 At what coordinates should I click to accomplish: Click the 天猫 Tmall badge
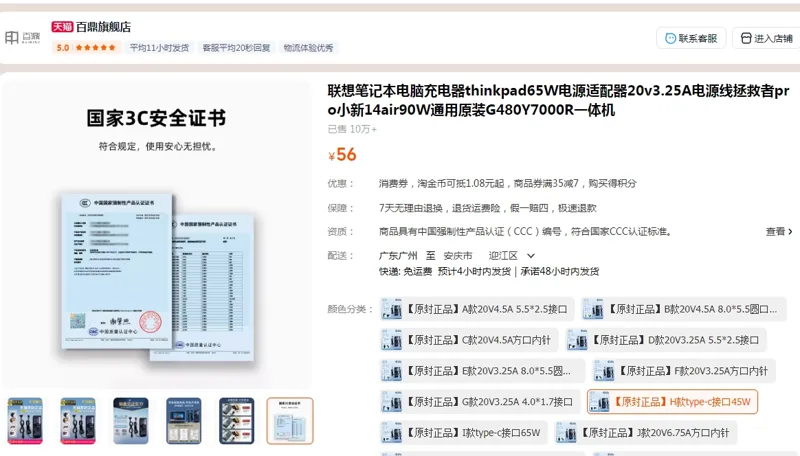62,27
